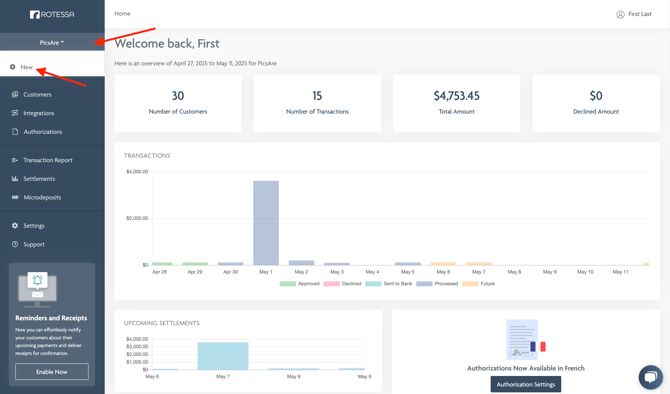
Task: Click the Customers sidebar icon
Action: tap(15, 94)
